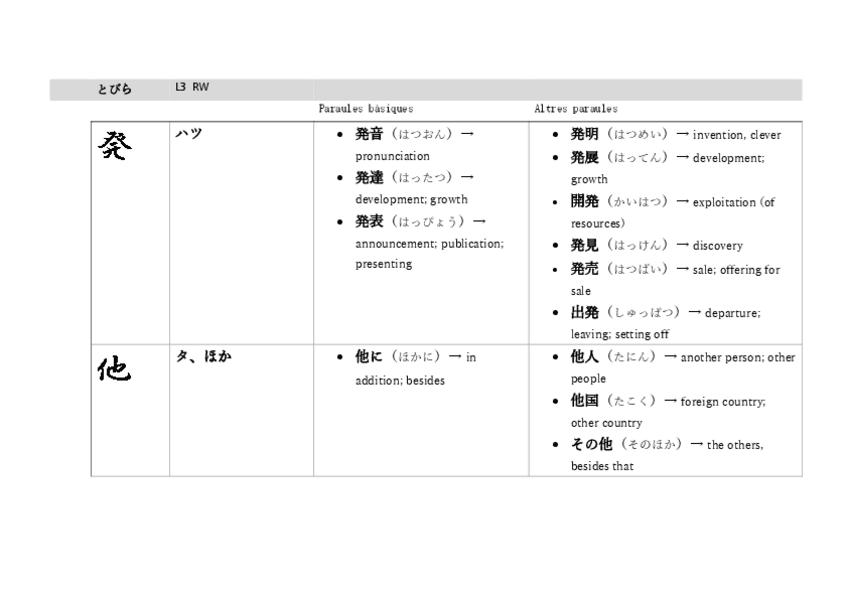
Task: Click 開発 (exploitation of resources)
Action: [584, 202]
